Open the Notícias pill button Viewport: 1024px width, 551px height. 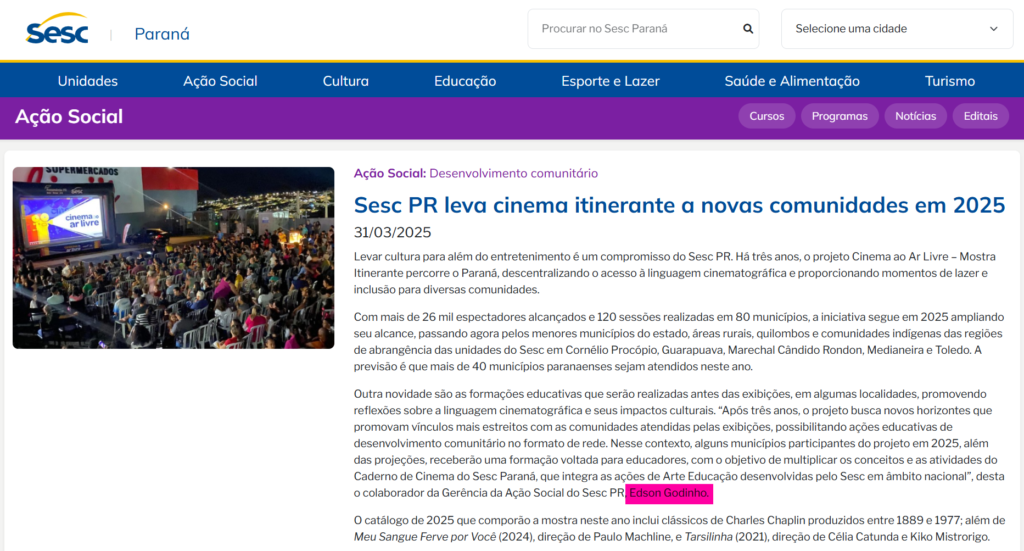click(915, 116)
